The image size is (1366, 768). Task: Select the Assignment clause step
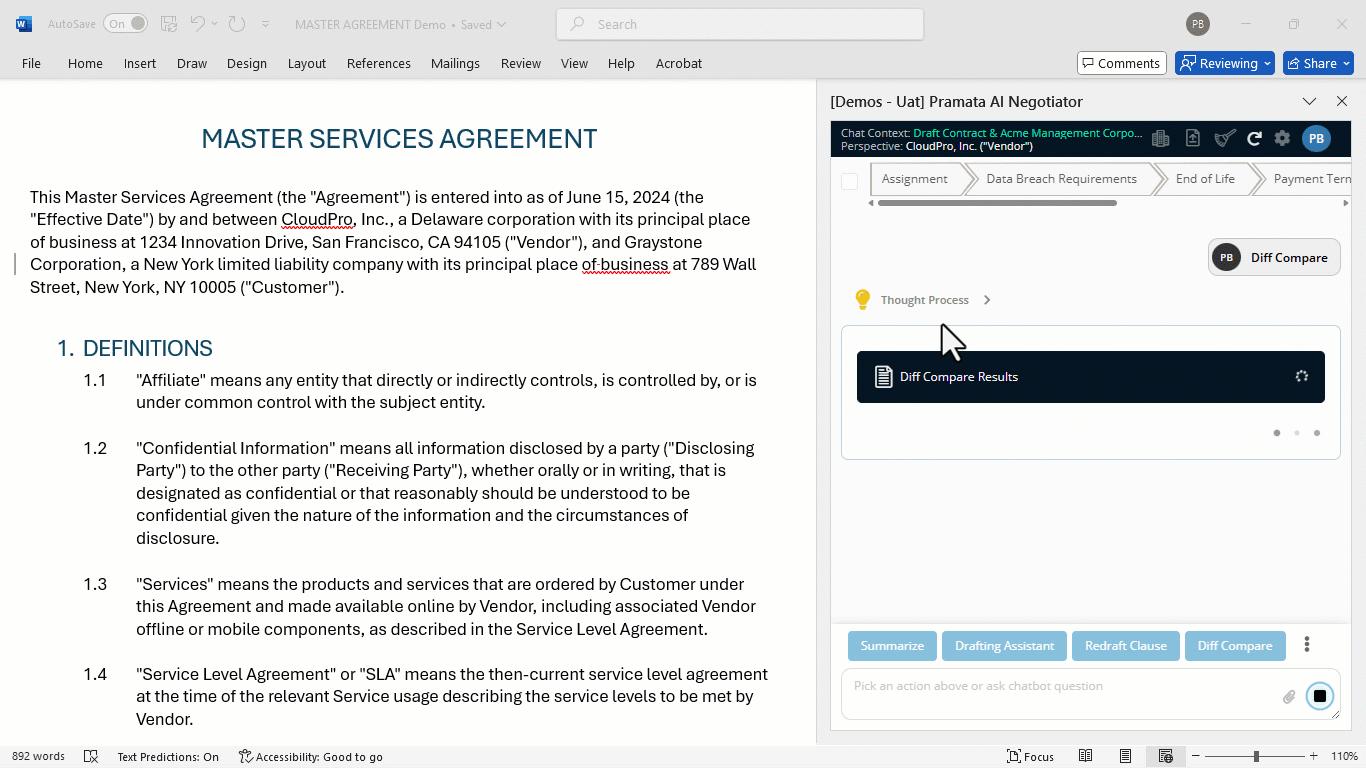(x=915, y=179)
